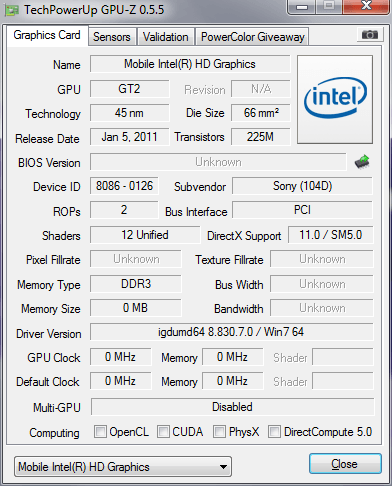Click the Die Size field 66 mm²

point(261,113)
